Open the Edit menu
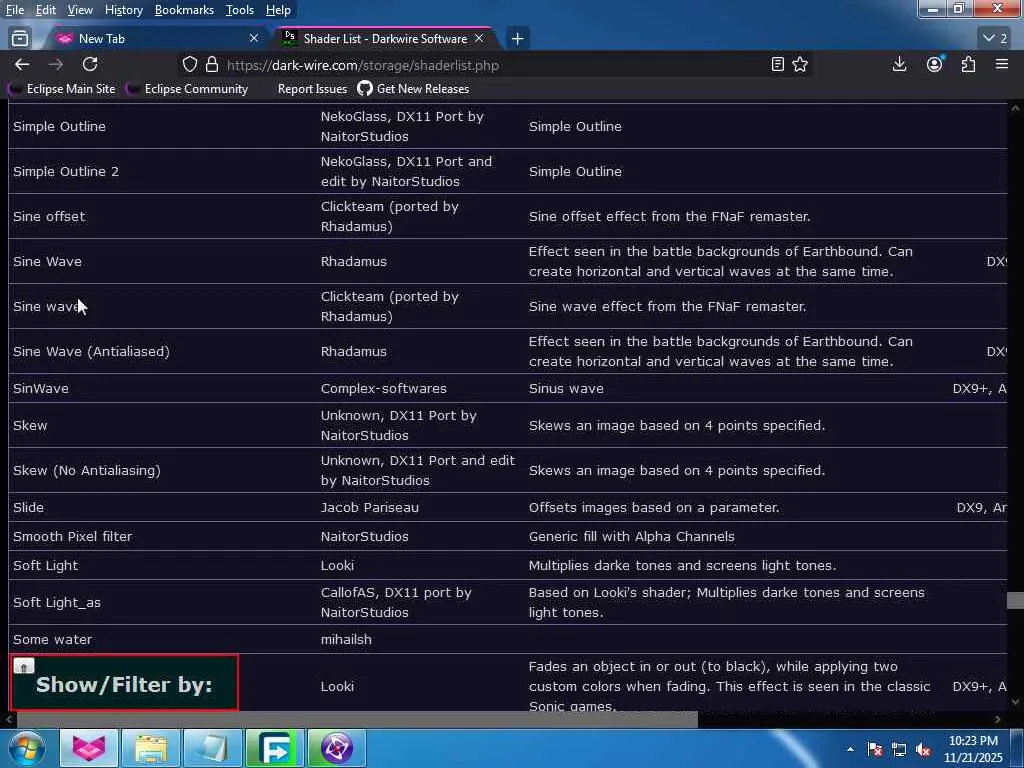 point(45,10)
